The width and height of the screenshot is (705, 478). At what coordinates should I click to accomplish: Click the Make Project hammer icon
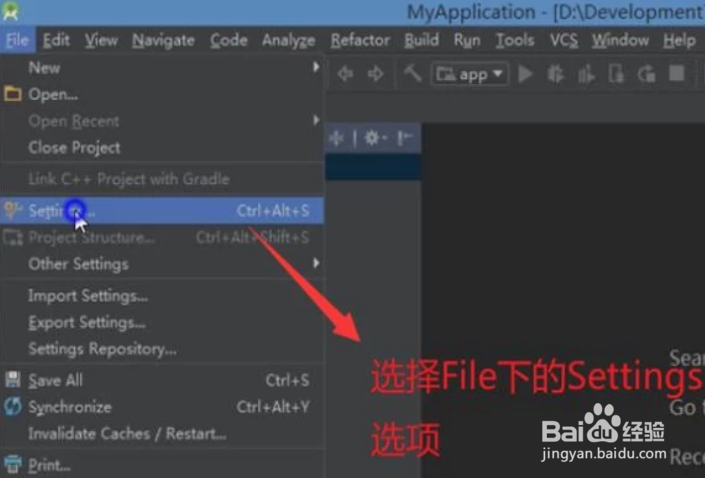[x=412, y=73]
